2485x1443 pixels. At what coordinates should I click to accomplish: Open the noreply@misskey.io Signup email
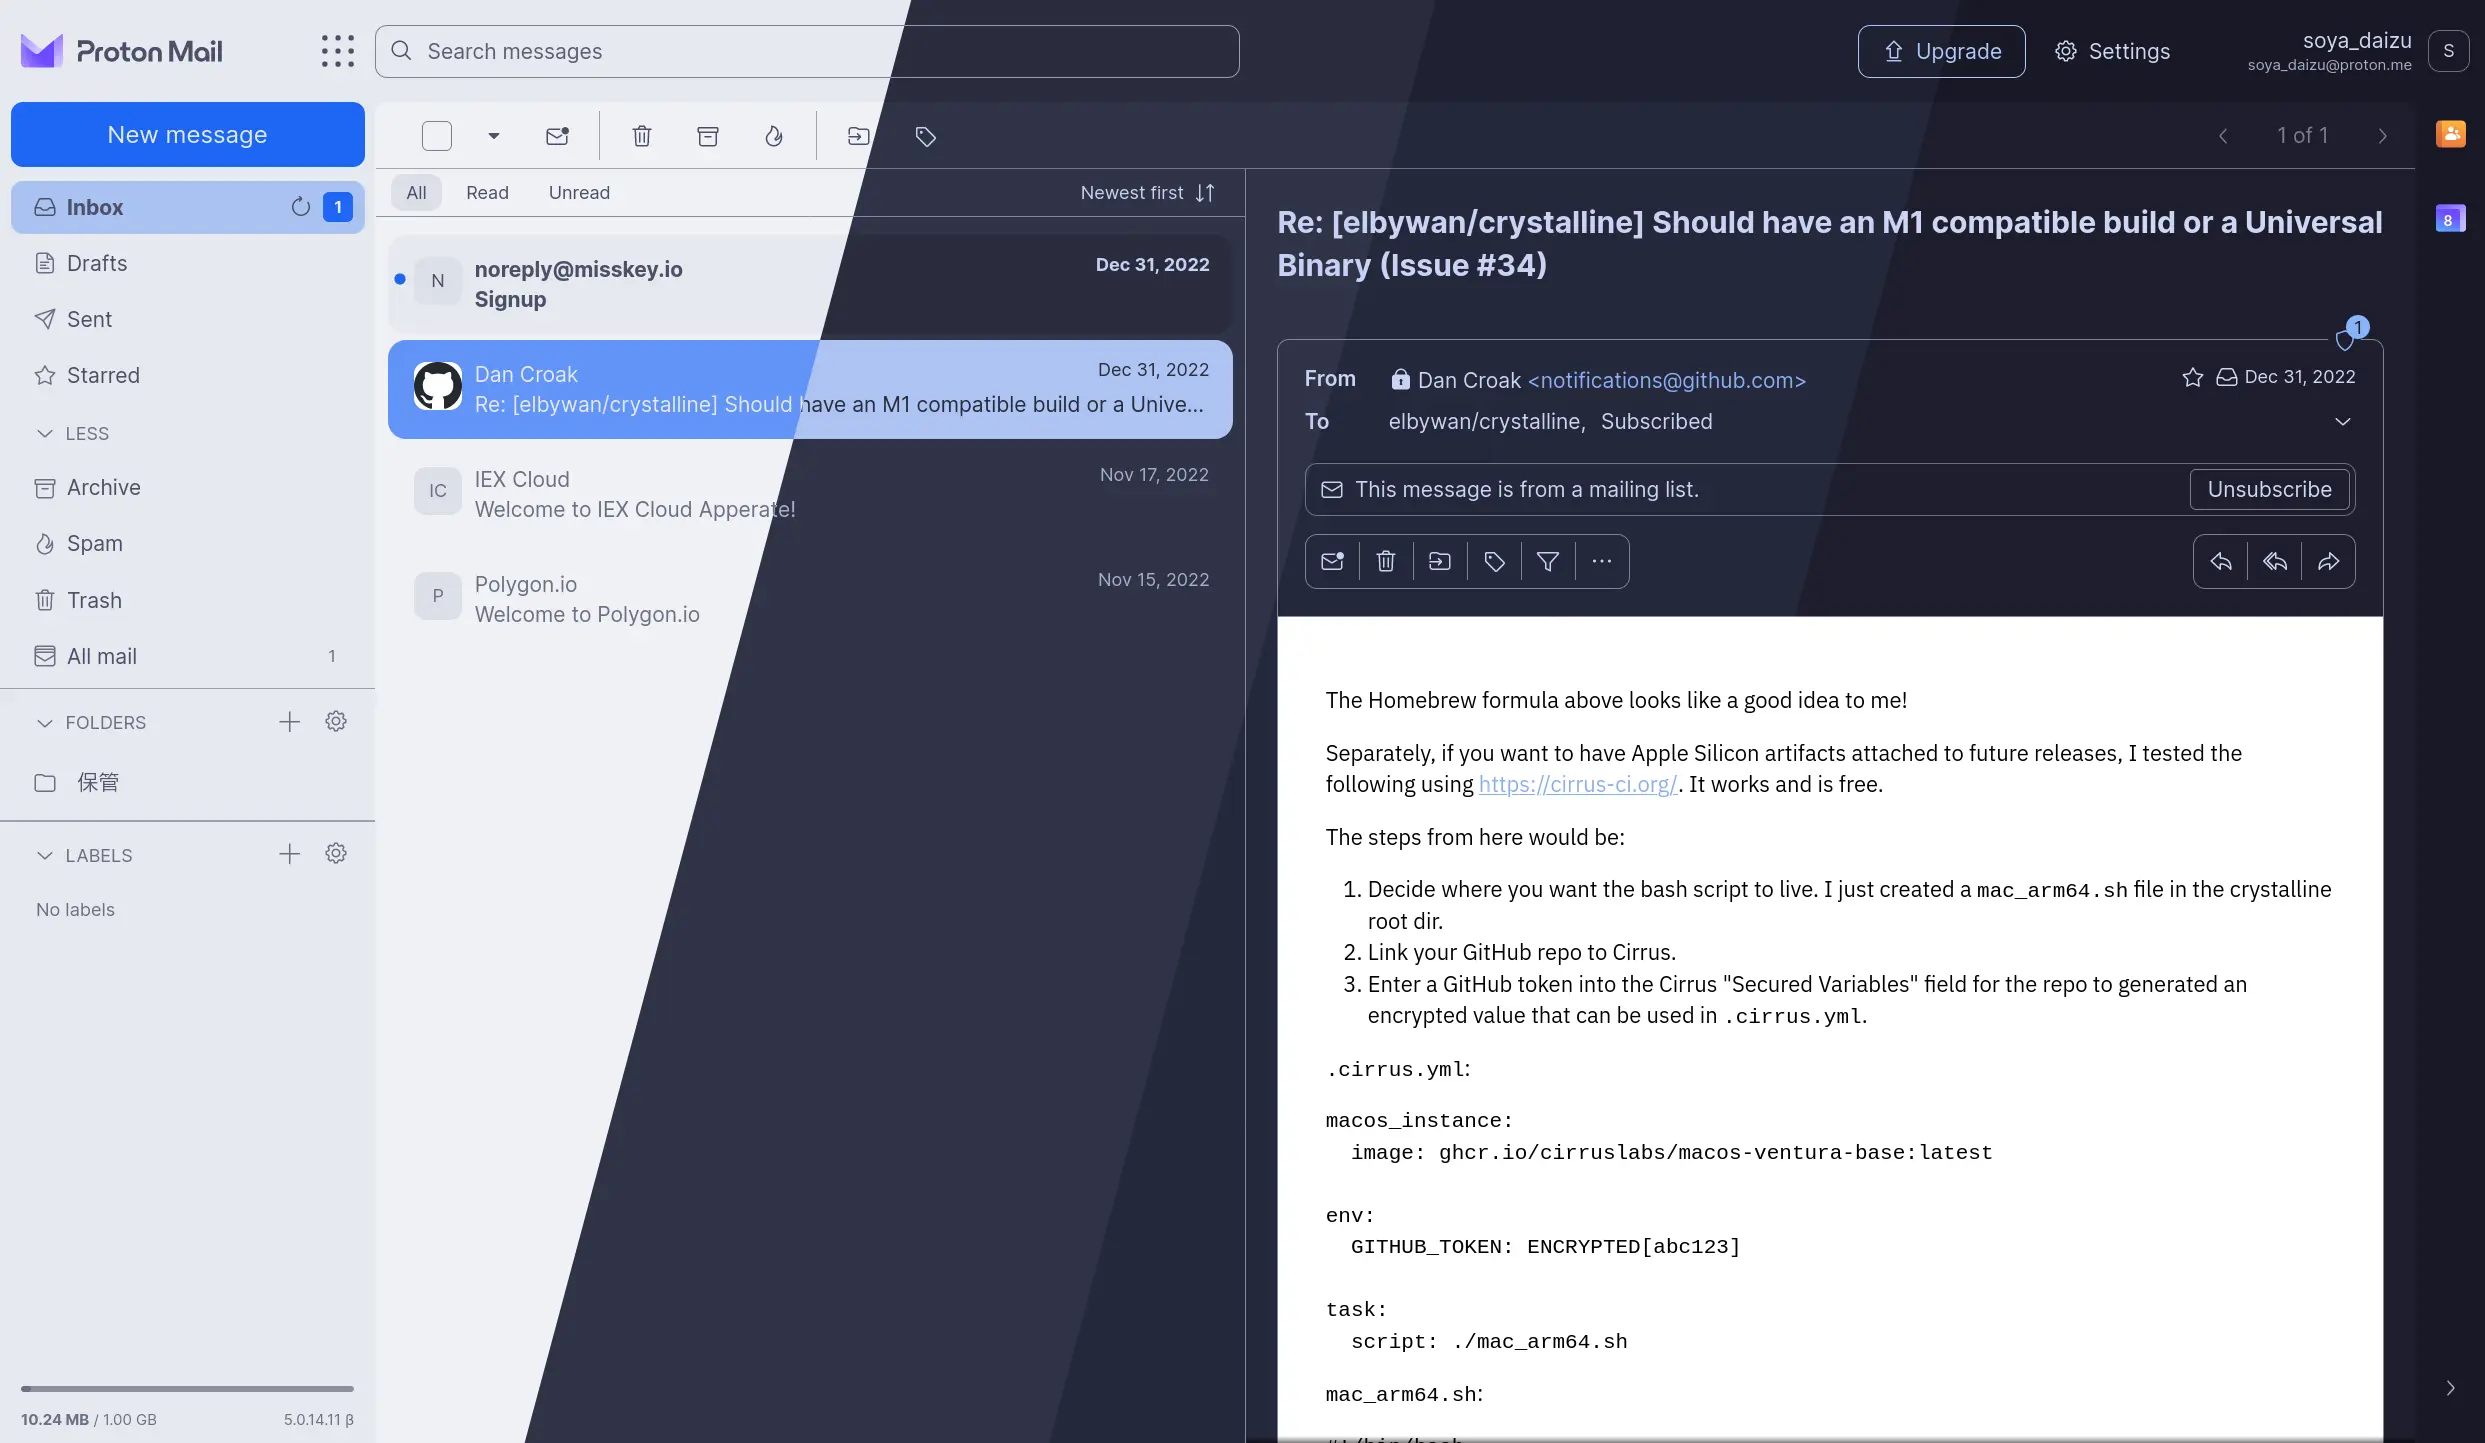pos(810,284)
